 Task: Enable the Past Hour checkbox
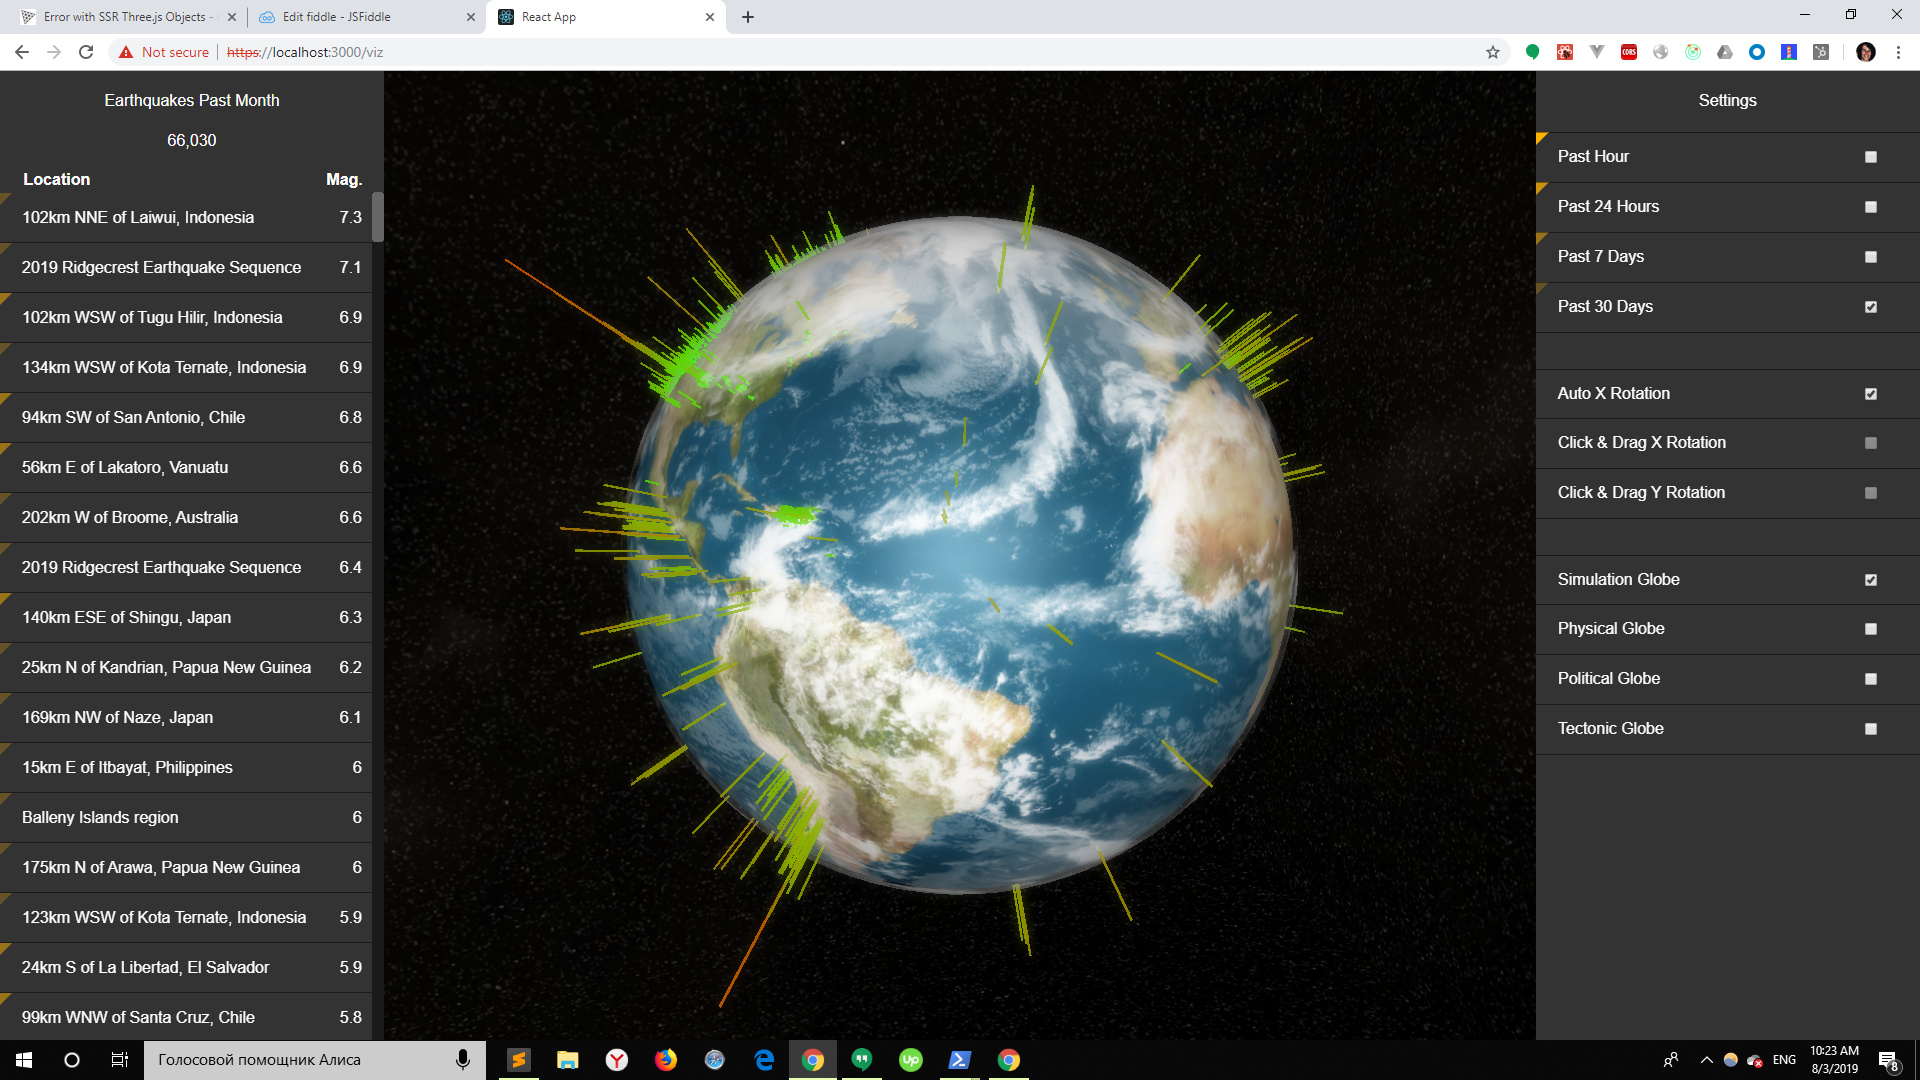[1870, 157]
